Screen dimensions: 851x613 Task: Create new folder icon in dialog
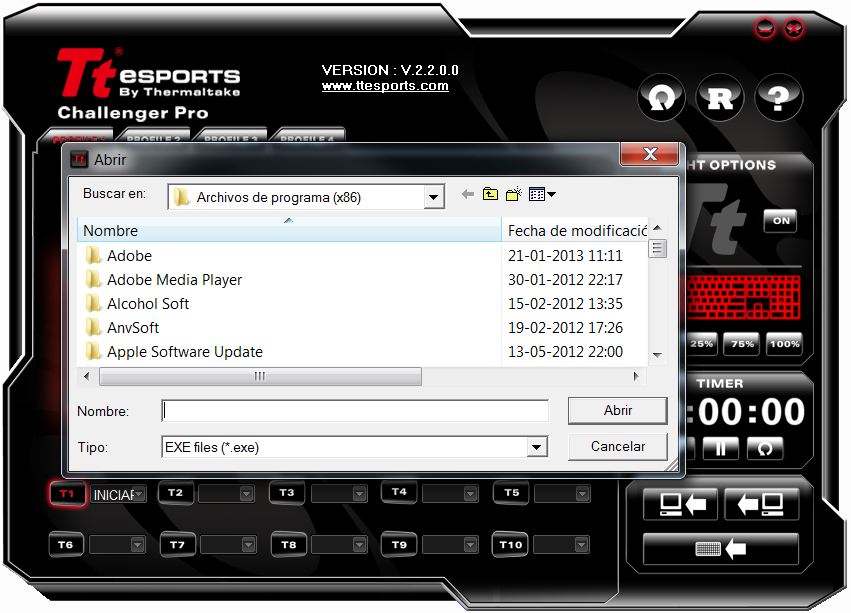(513, 194)
